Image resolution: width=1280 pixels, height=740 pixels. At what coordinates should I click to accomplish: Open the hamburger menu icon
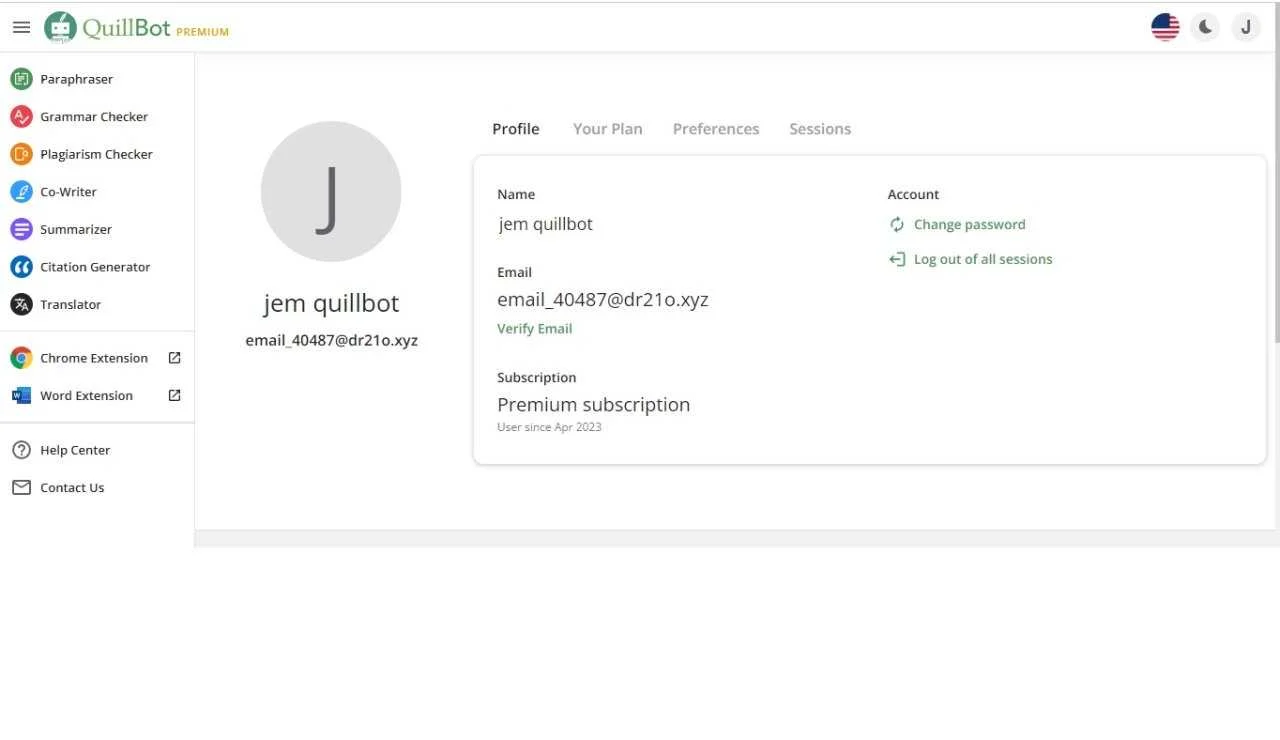[x=21, y=28]
